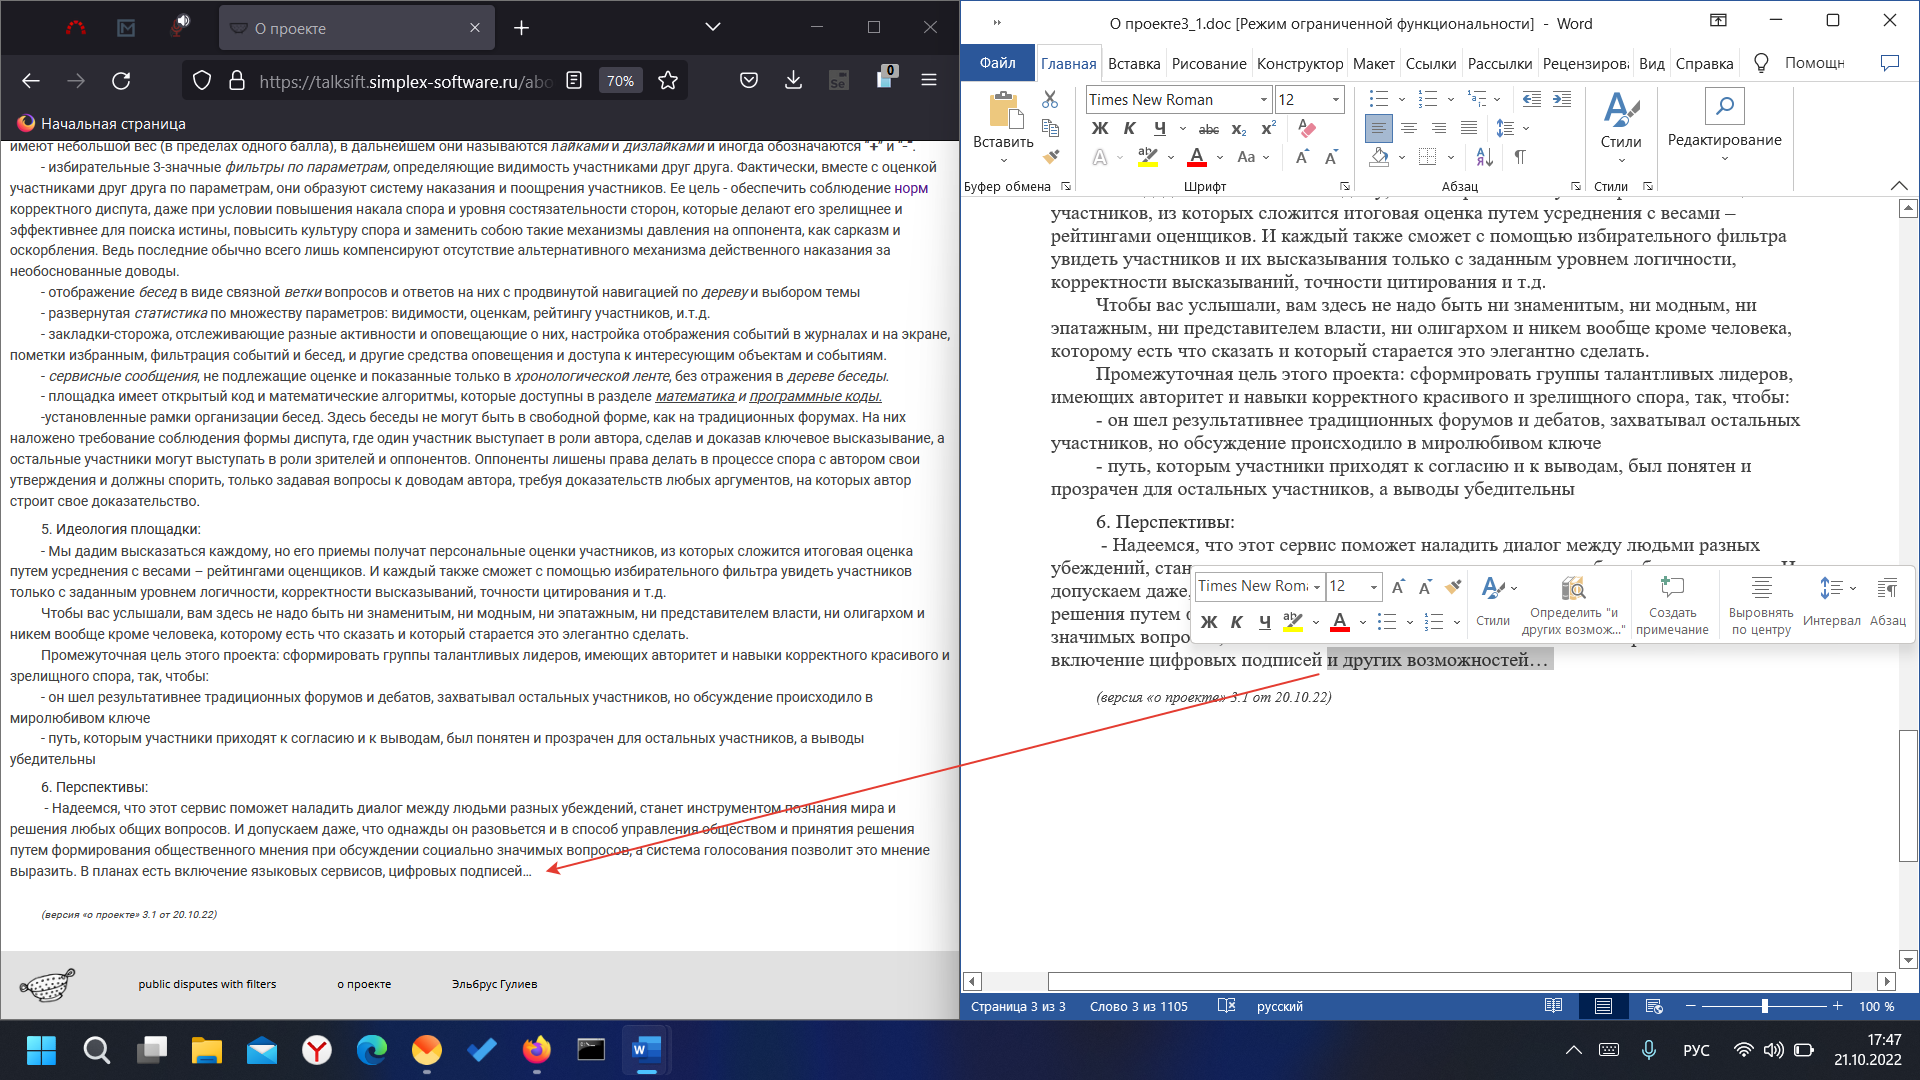Expand line spacing dropdown in ribbon
The height and width of the screenshot is (1080, 1920).
[x=1526, y=128]
